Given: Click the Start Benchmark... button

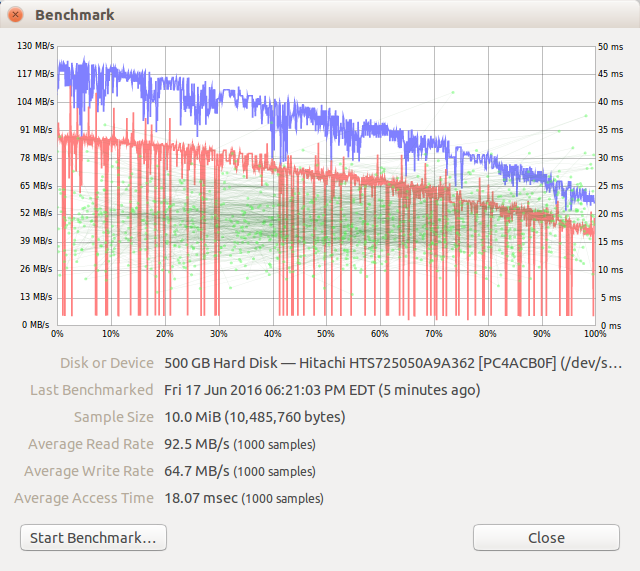Looking at the screenshot, I should [93, 538].
